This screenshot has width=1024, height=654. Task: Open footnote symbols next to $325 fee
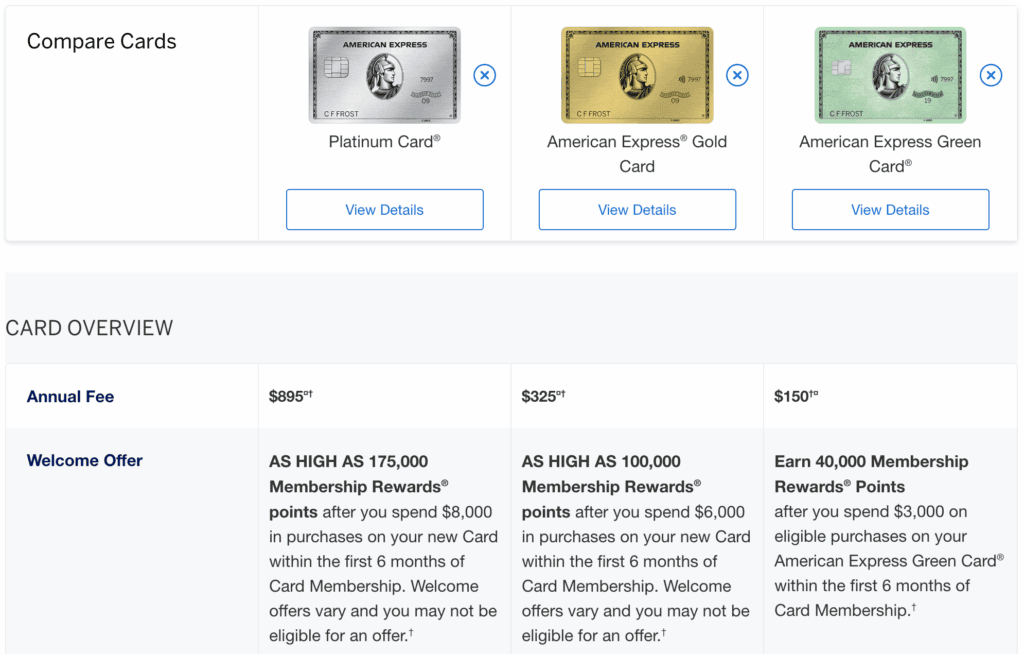[x=561, y=393]
